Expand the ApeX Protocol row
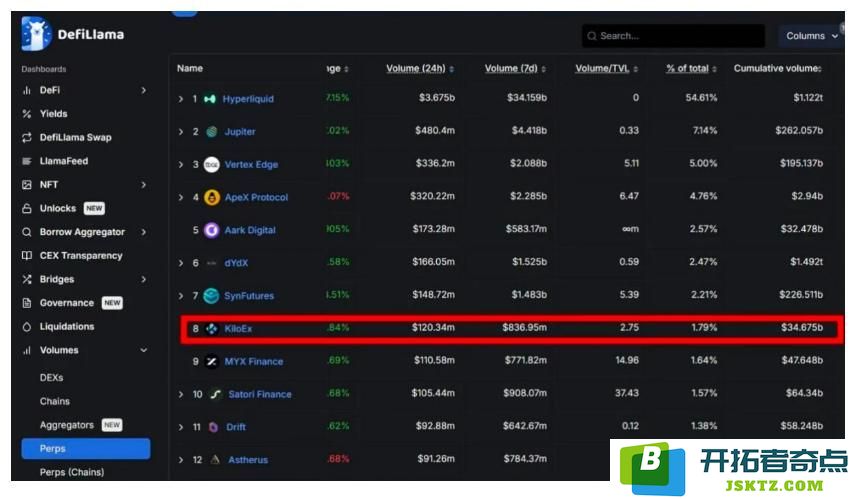 (181, 197)
